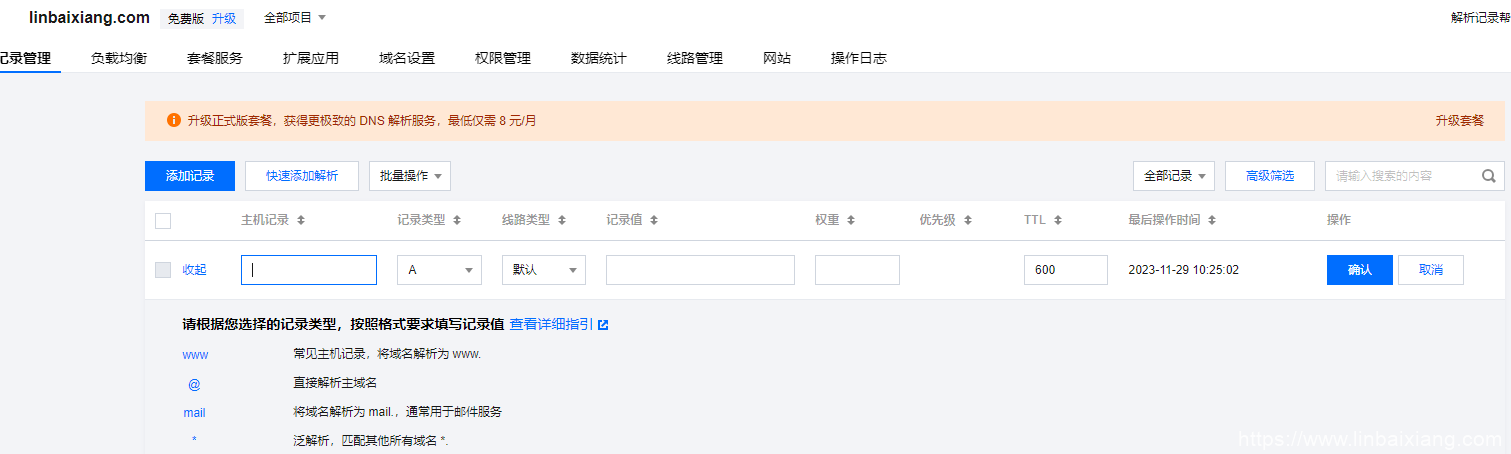
Task: Click the orange info icon in the upgrade banner
Action: click(x=174, y=120)
